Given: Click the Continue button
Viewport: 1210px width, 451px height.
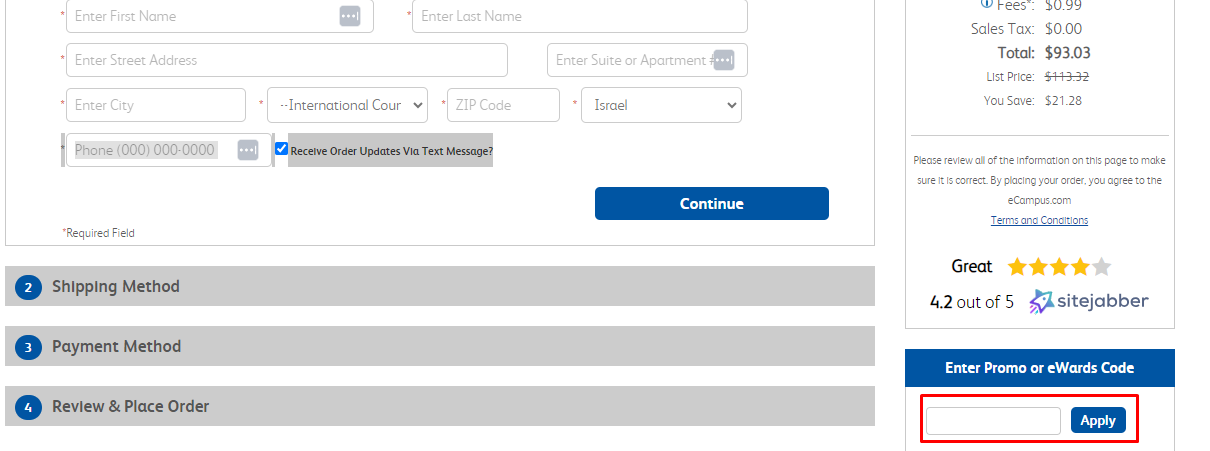Looking at the screenshot, I should pyautogui.click(x=712, y=203).
